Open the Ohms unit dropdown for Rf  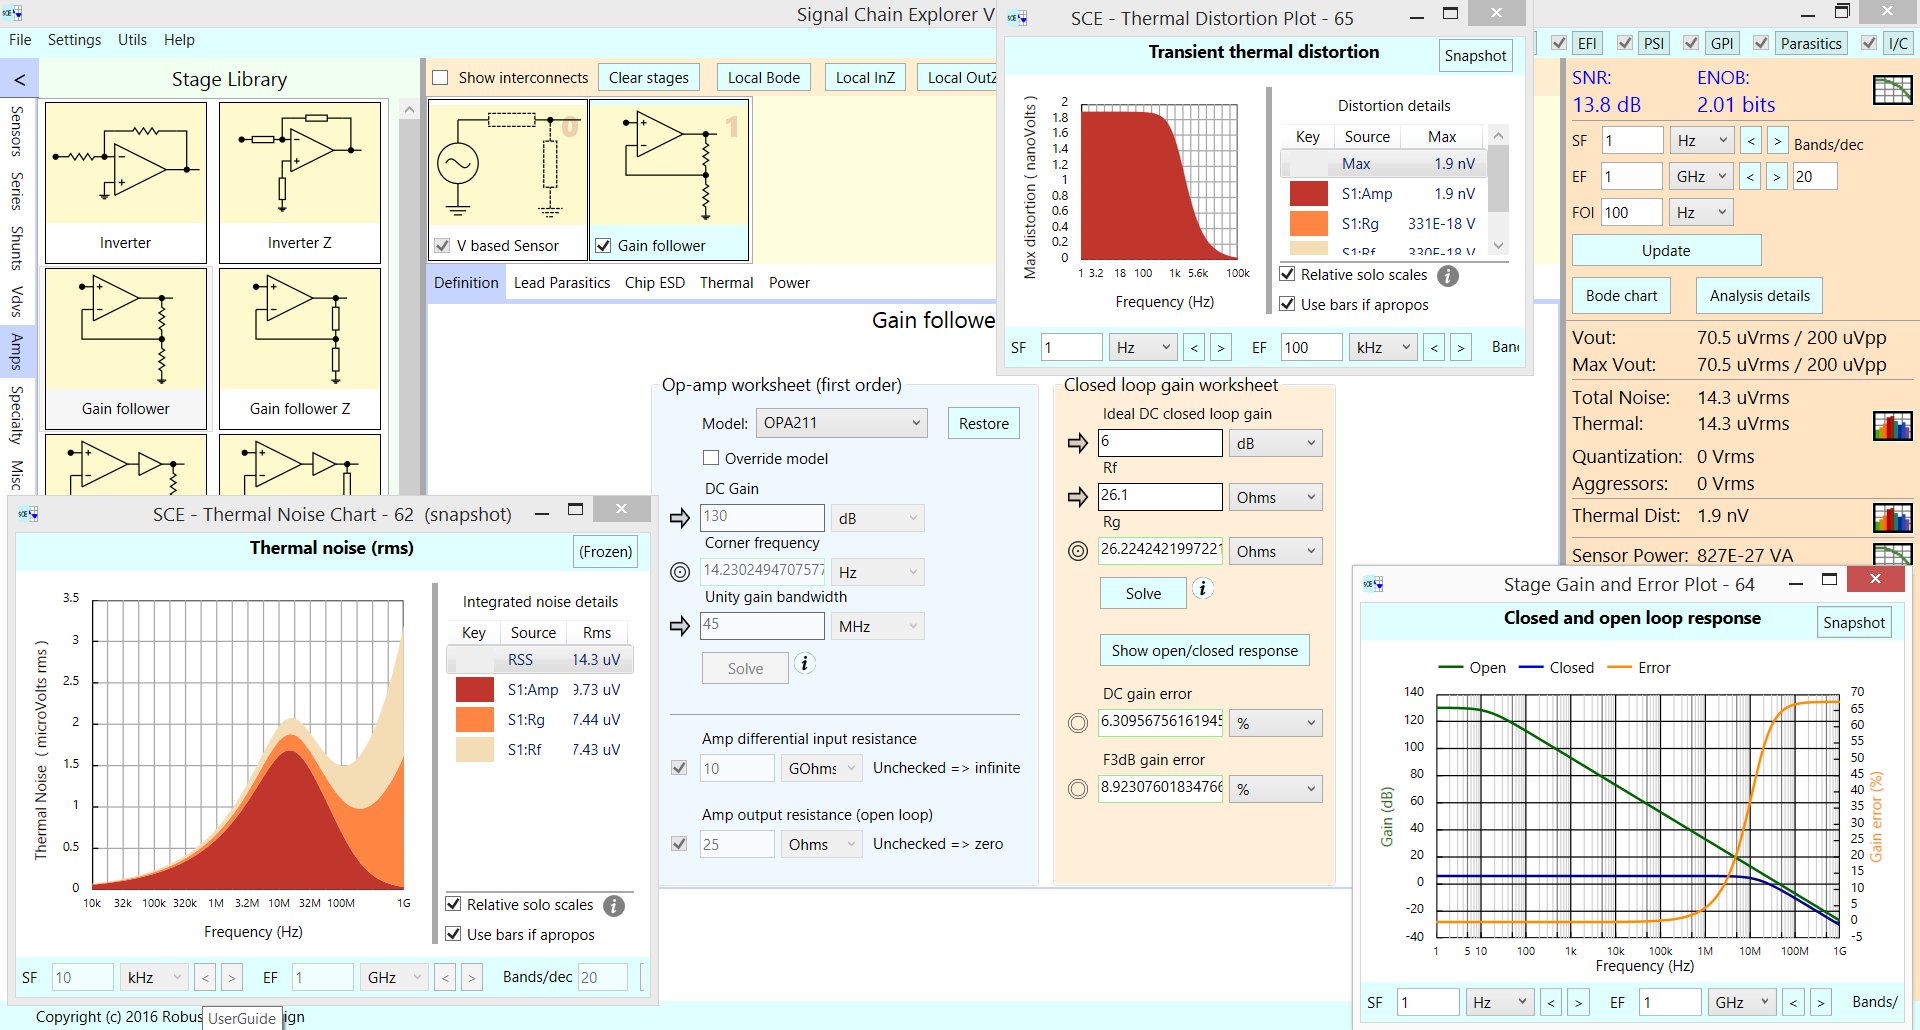pos(1276,497)
